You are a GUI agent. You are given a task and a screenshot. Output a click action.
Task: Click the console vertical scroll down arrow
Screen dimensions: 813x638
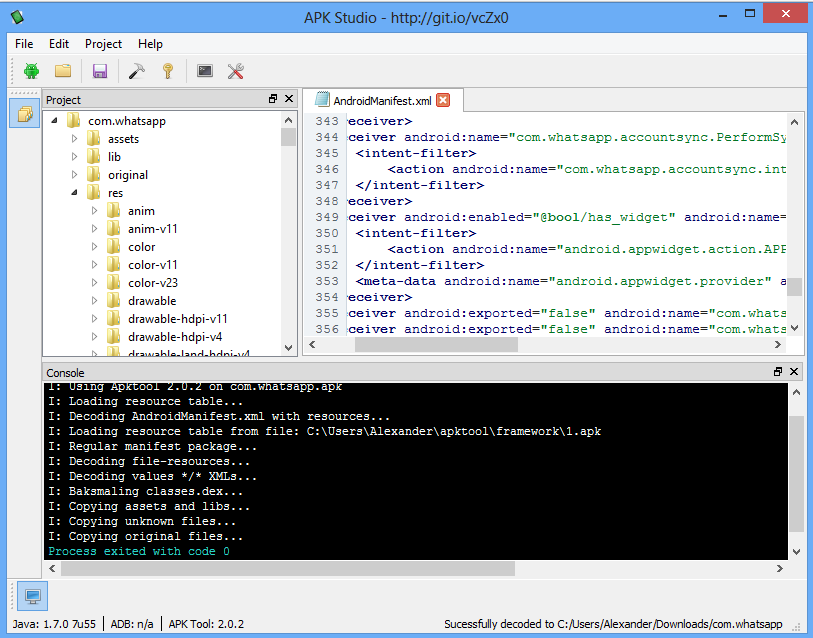[796, 551]
